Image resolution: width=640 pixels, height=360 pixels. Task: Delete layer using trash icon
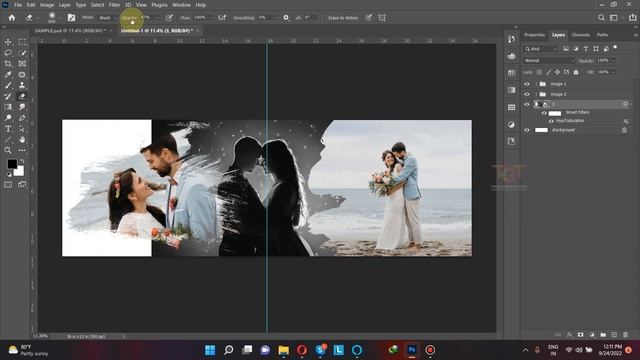pos(625,335)
